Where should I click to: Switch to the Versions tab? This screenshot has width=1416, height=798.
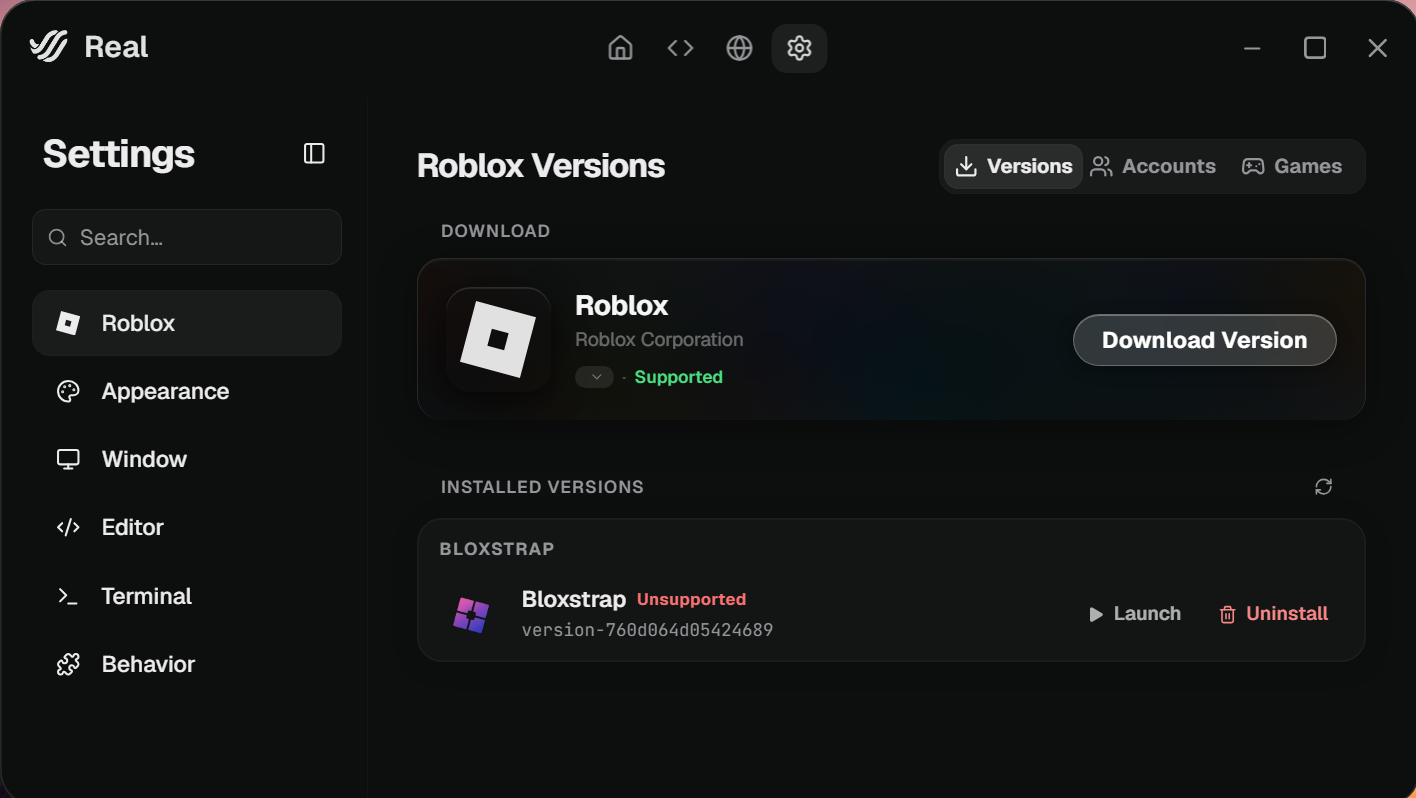[x=1014, y=166]
